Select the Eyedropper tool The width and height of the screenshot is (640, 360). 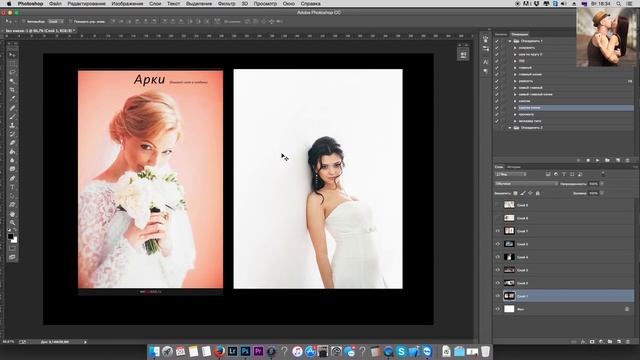(12, 99)
